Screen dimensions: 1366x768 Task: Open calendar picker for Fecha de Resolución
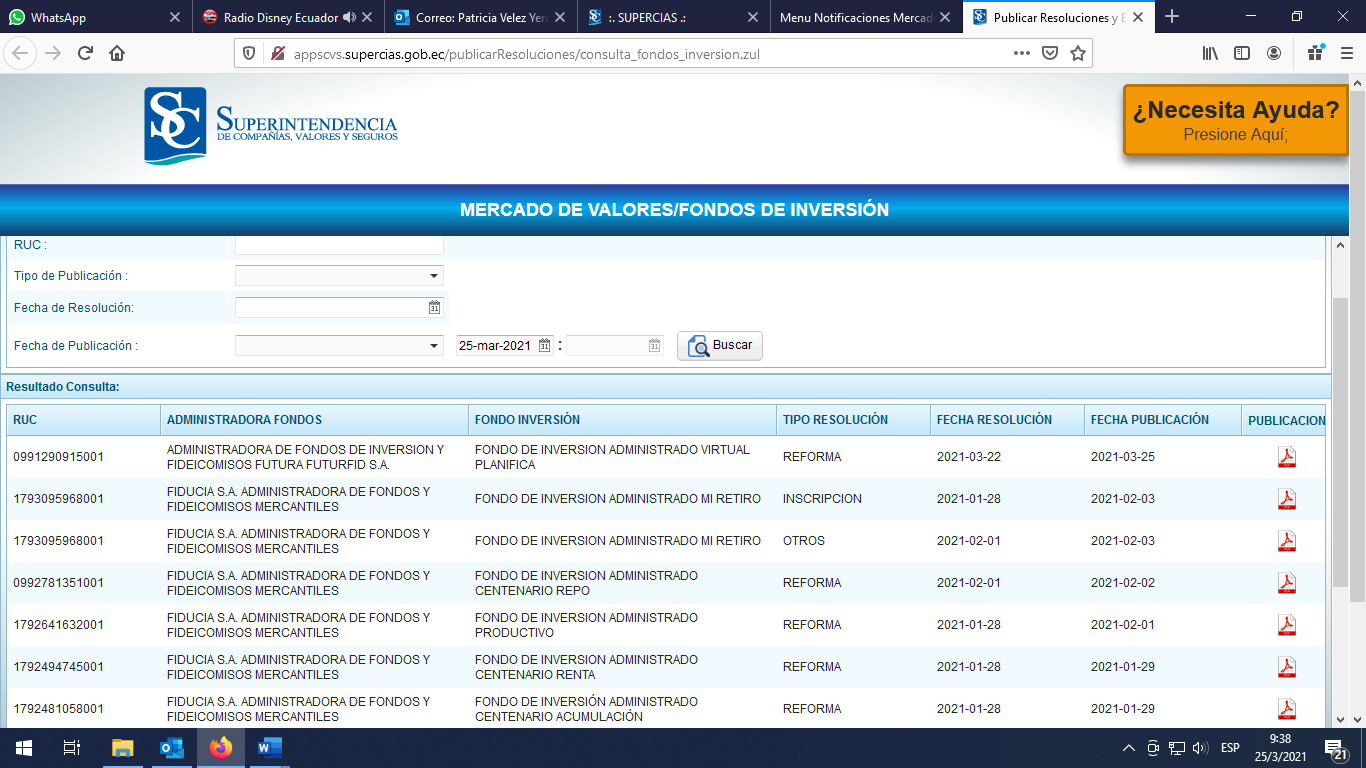tap(434, 308)
